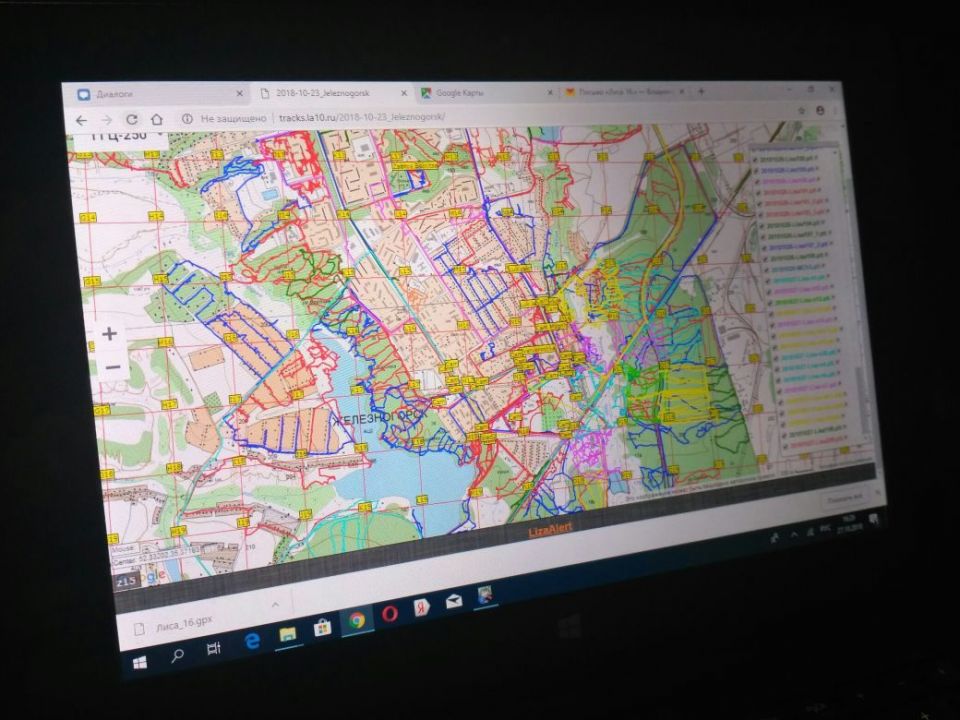Click the map zoom in plus button
960x720 pixels.
(x=109, y=333)
